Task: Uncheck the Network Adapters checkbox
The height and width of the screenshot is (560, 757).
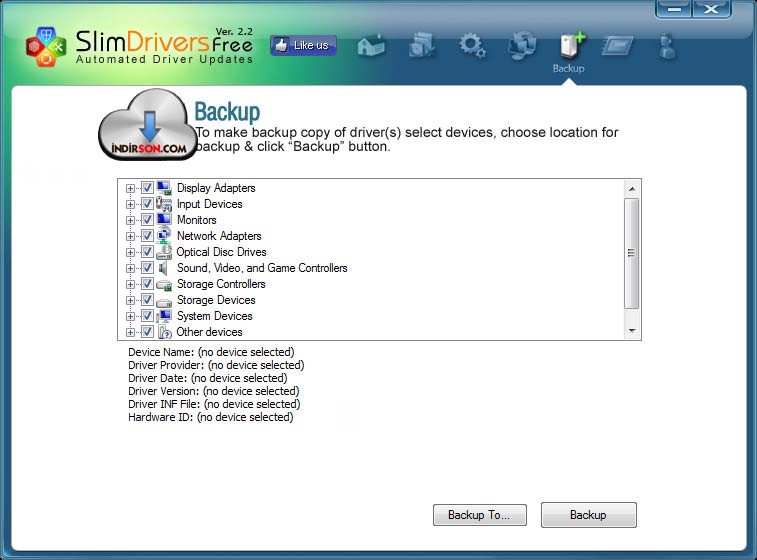Action: click(x=147, y=236)
